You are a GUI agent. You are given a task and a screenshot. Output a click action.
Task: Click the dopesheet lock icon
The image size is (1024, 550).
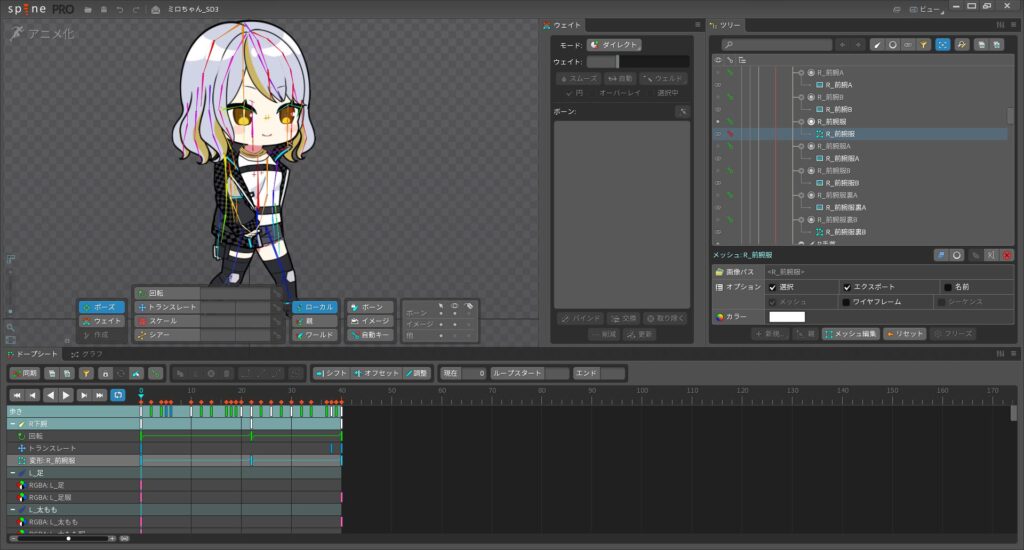click(105, 373)
